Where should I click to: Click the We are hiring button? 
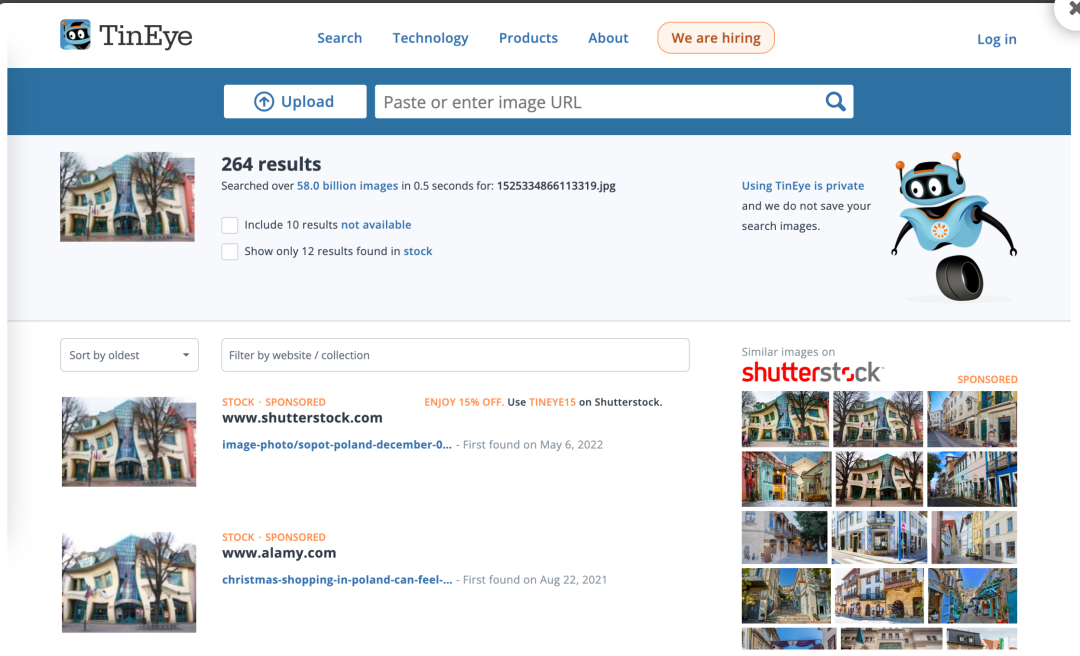point(716,38)
